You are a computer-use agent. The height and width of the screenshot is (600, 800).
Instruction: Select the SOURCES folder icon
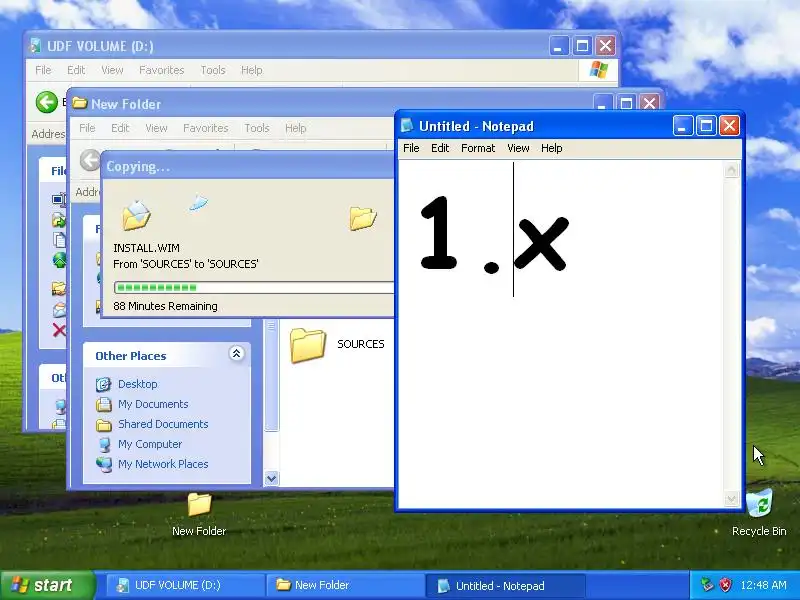308,345
